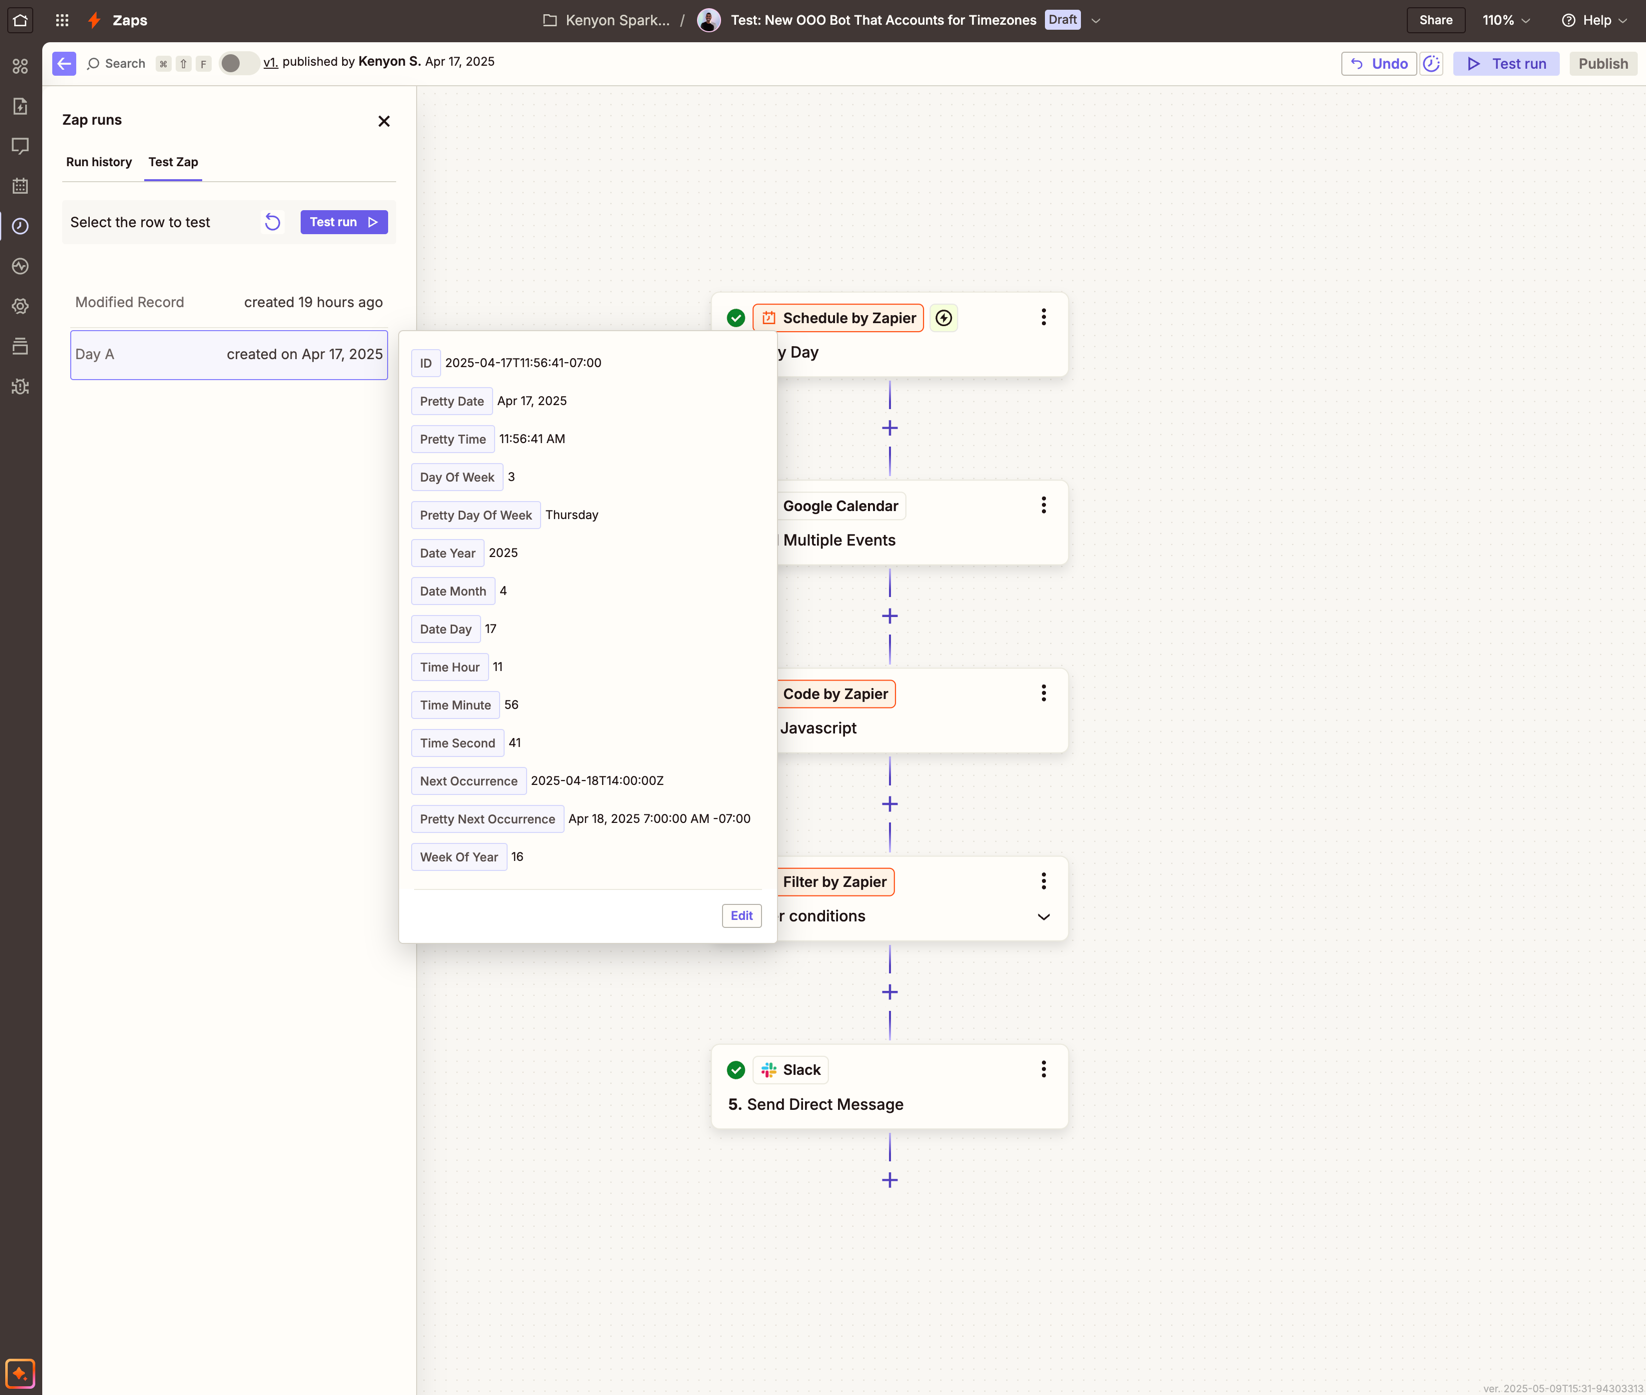The image size is (1646, 1395).
Task: Open the gear settings sidebar icon
Action: 20,306
